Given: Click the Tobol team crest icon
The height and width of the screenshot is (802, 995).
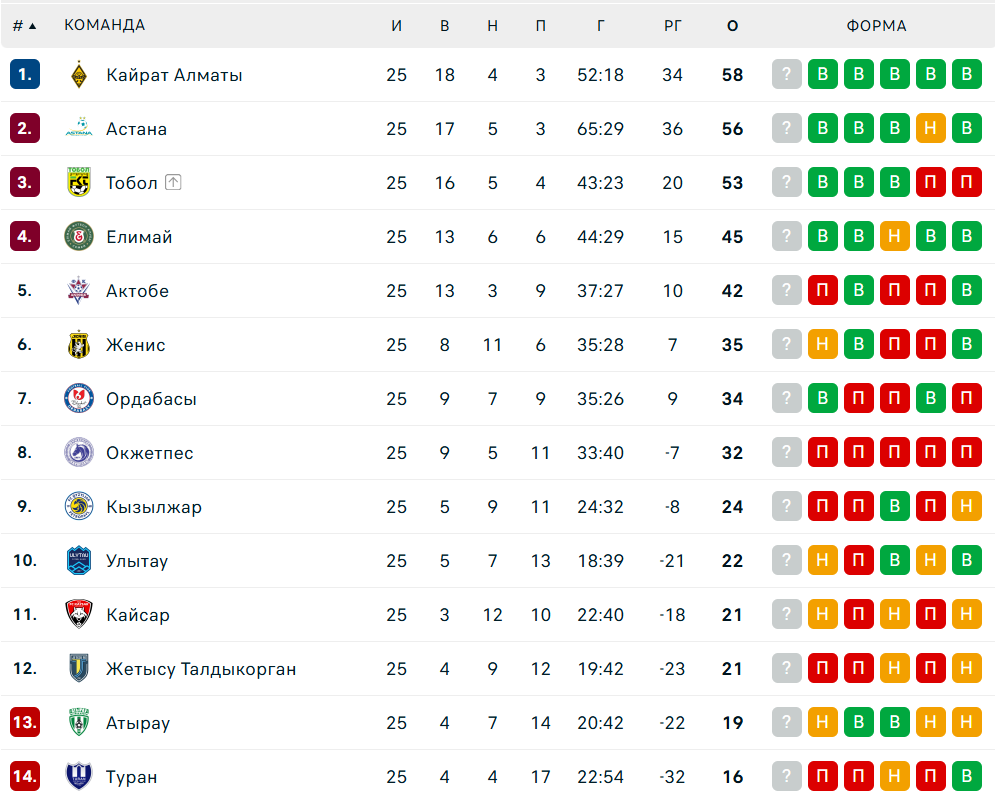Looking at the screenshot, I should pos(79,183).
